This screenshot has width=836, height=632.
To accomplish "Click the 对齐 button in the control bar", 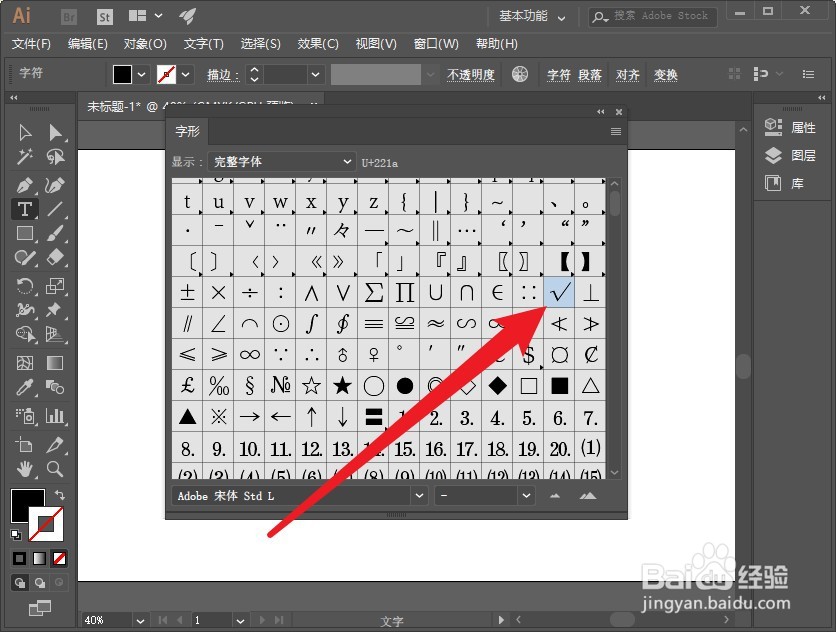I will coord(626,74).
